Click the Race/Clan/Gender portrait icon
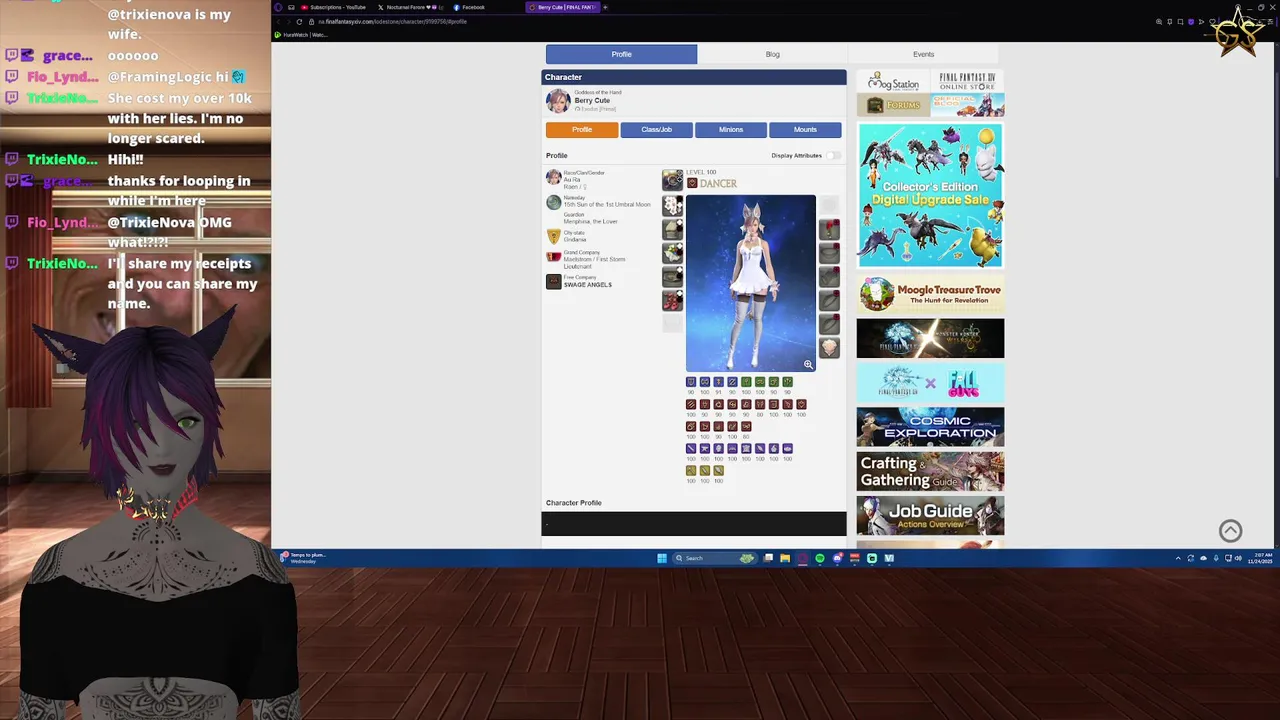The width and height of the screenshot is (1280, 720). click(x=553, y=177)
